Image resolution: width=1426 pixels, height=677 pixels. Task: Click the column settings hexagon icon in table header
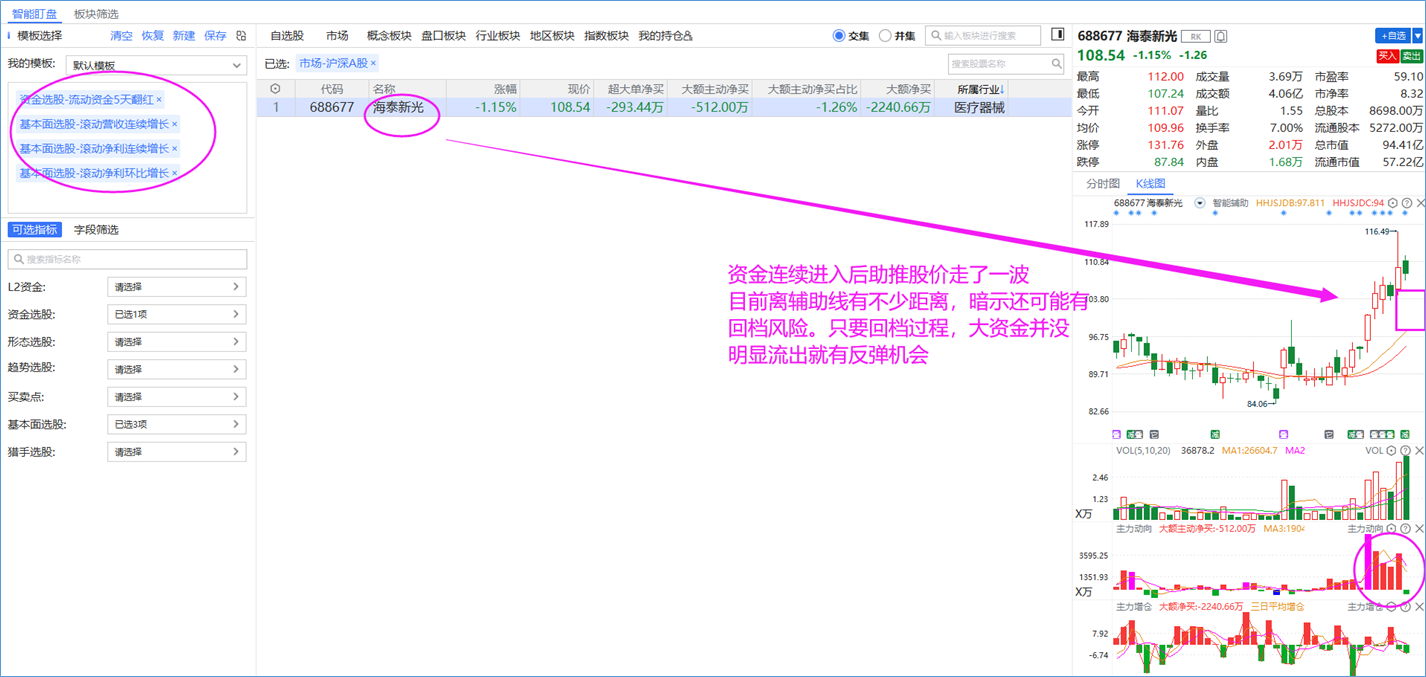coord(275,89)
